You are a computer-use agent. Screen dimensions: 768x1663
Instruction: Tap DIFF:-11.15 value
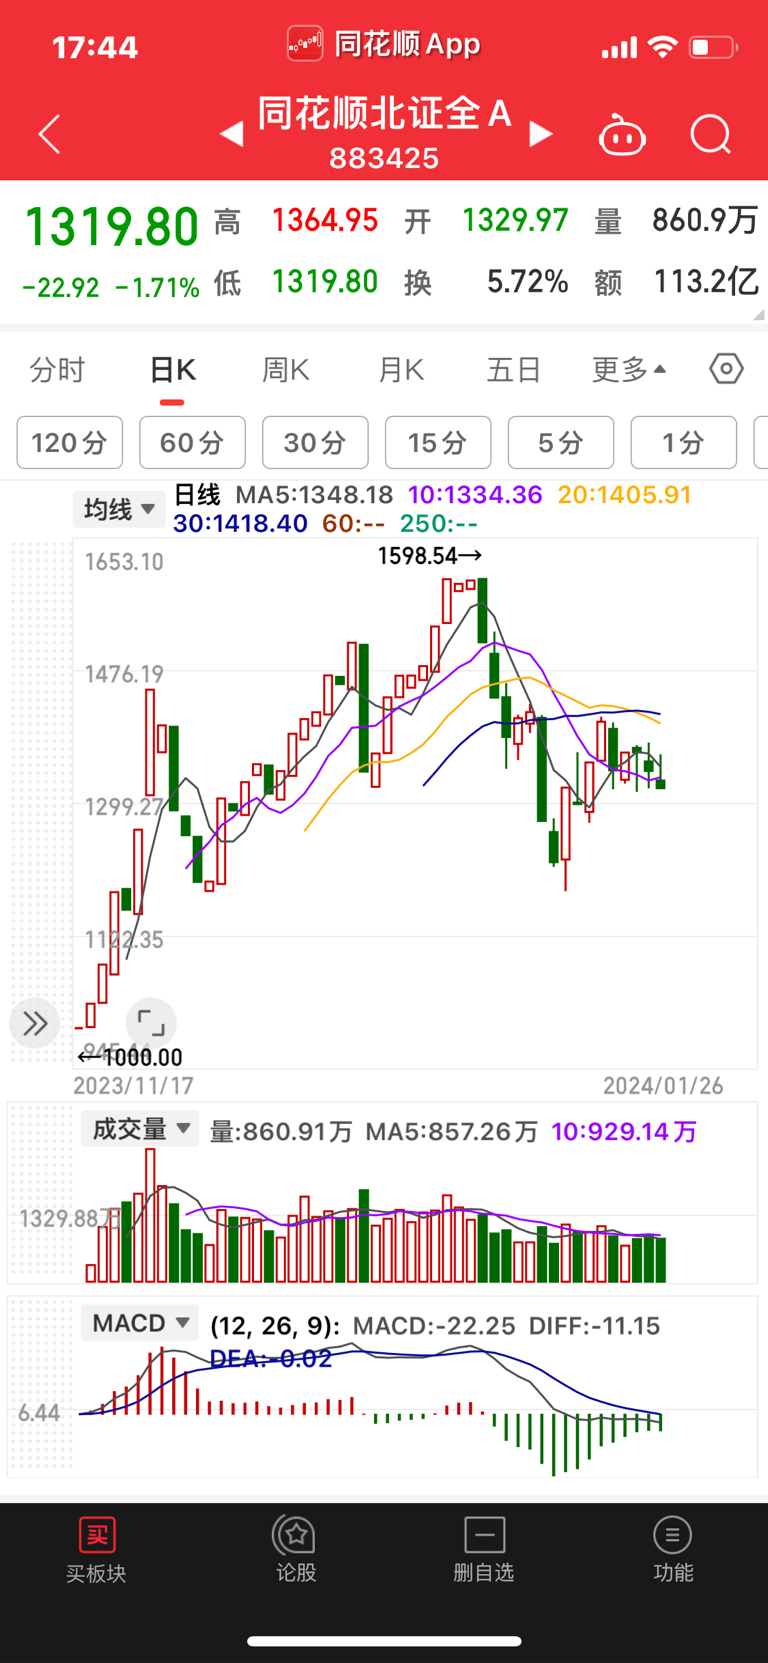[x=594, y=1326]
